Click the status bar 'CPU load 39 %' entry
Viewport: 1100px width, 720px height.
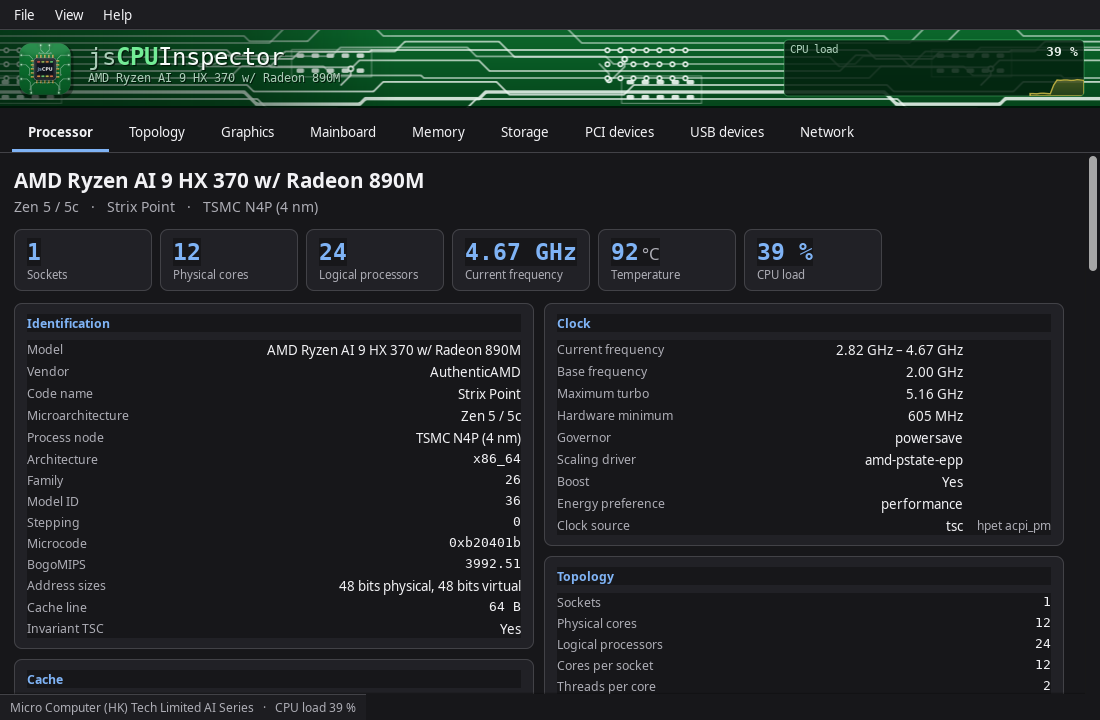315,707
